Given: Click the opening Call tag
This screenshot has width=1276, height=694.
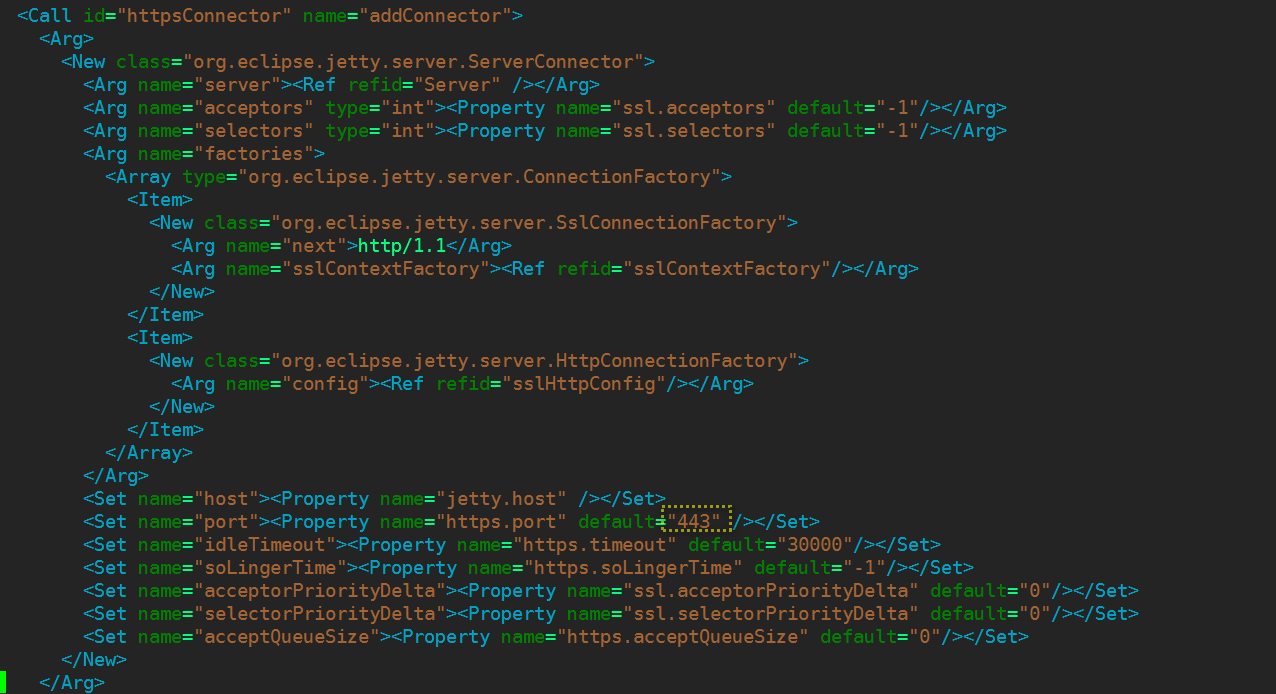Looking at the screenshot, I should tap(45, 16).
